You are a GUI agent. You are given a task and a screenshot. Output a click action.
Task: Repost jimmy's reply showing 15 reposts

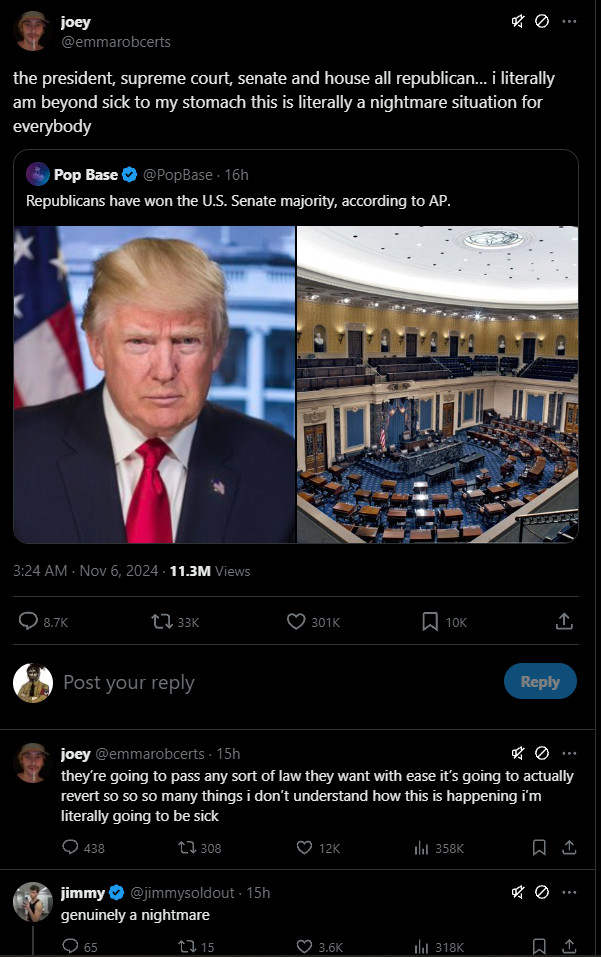pyautogui.click(x=187, y=947)
